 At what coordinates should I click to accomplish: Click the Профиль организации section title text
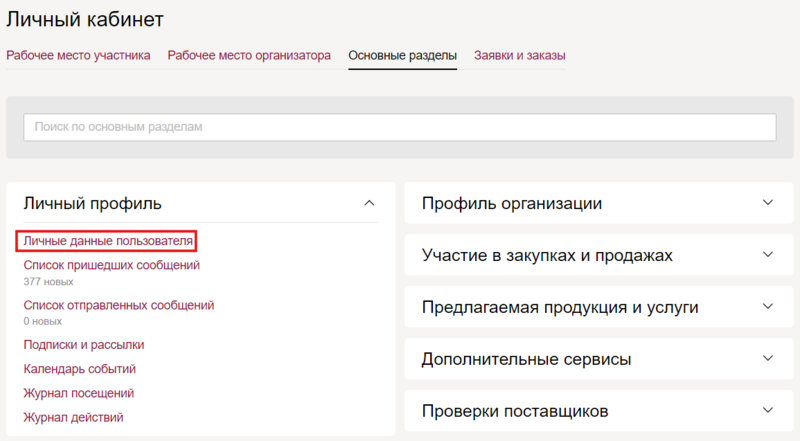point(511,204)
